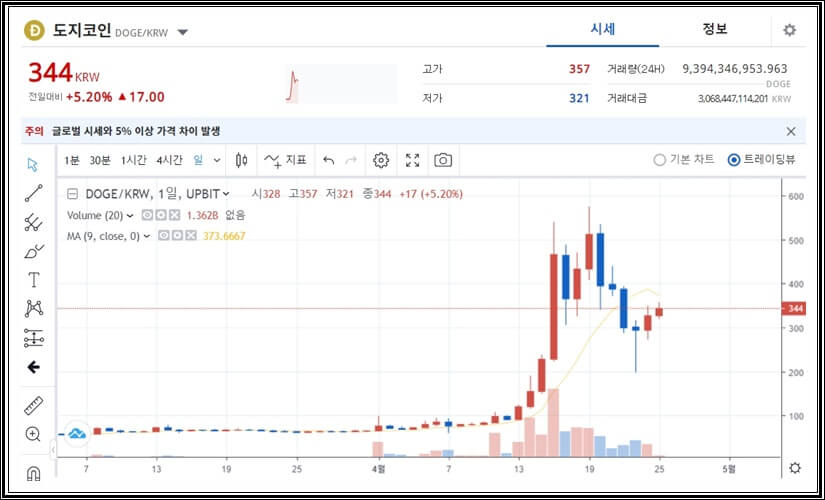Click the Volume value 1.362B
The height and width of the screenshot is (500, 825).
(x=203, y=216)
